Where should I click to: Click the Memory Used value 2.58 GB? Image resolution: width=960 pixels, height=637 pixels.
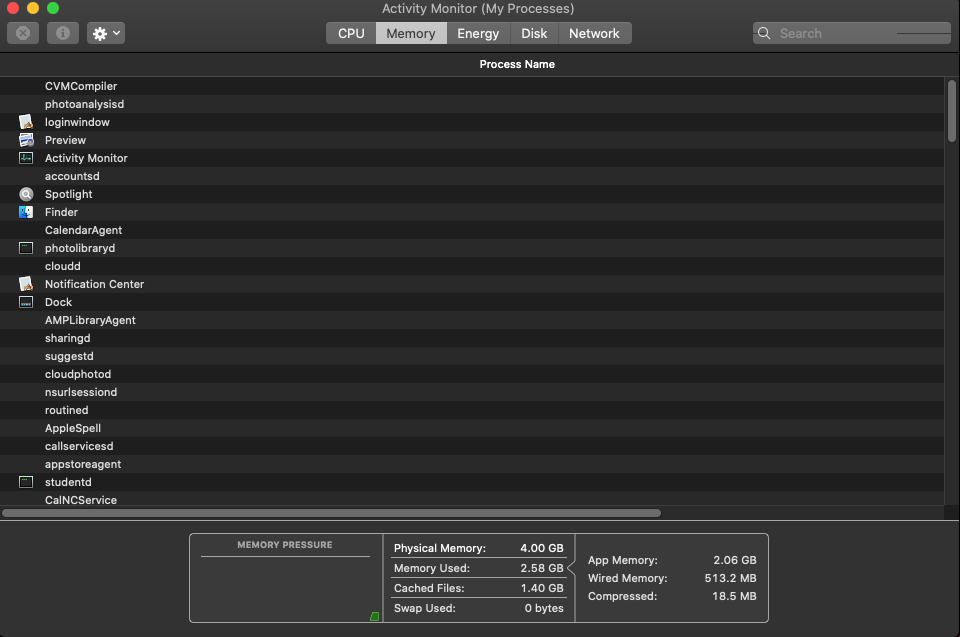point(542,568)
